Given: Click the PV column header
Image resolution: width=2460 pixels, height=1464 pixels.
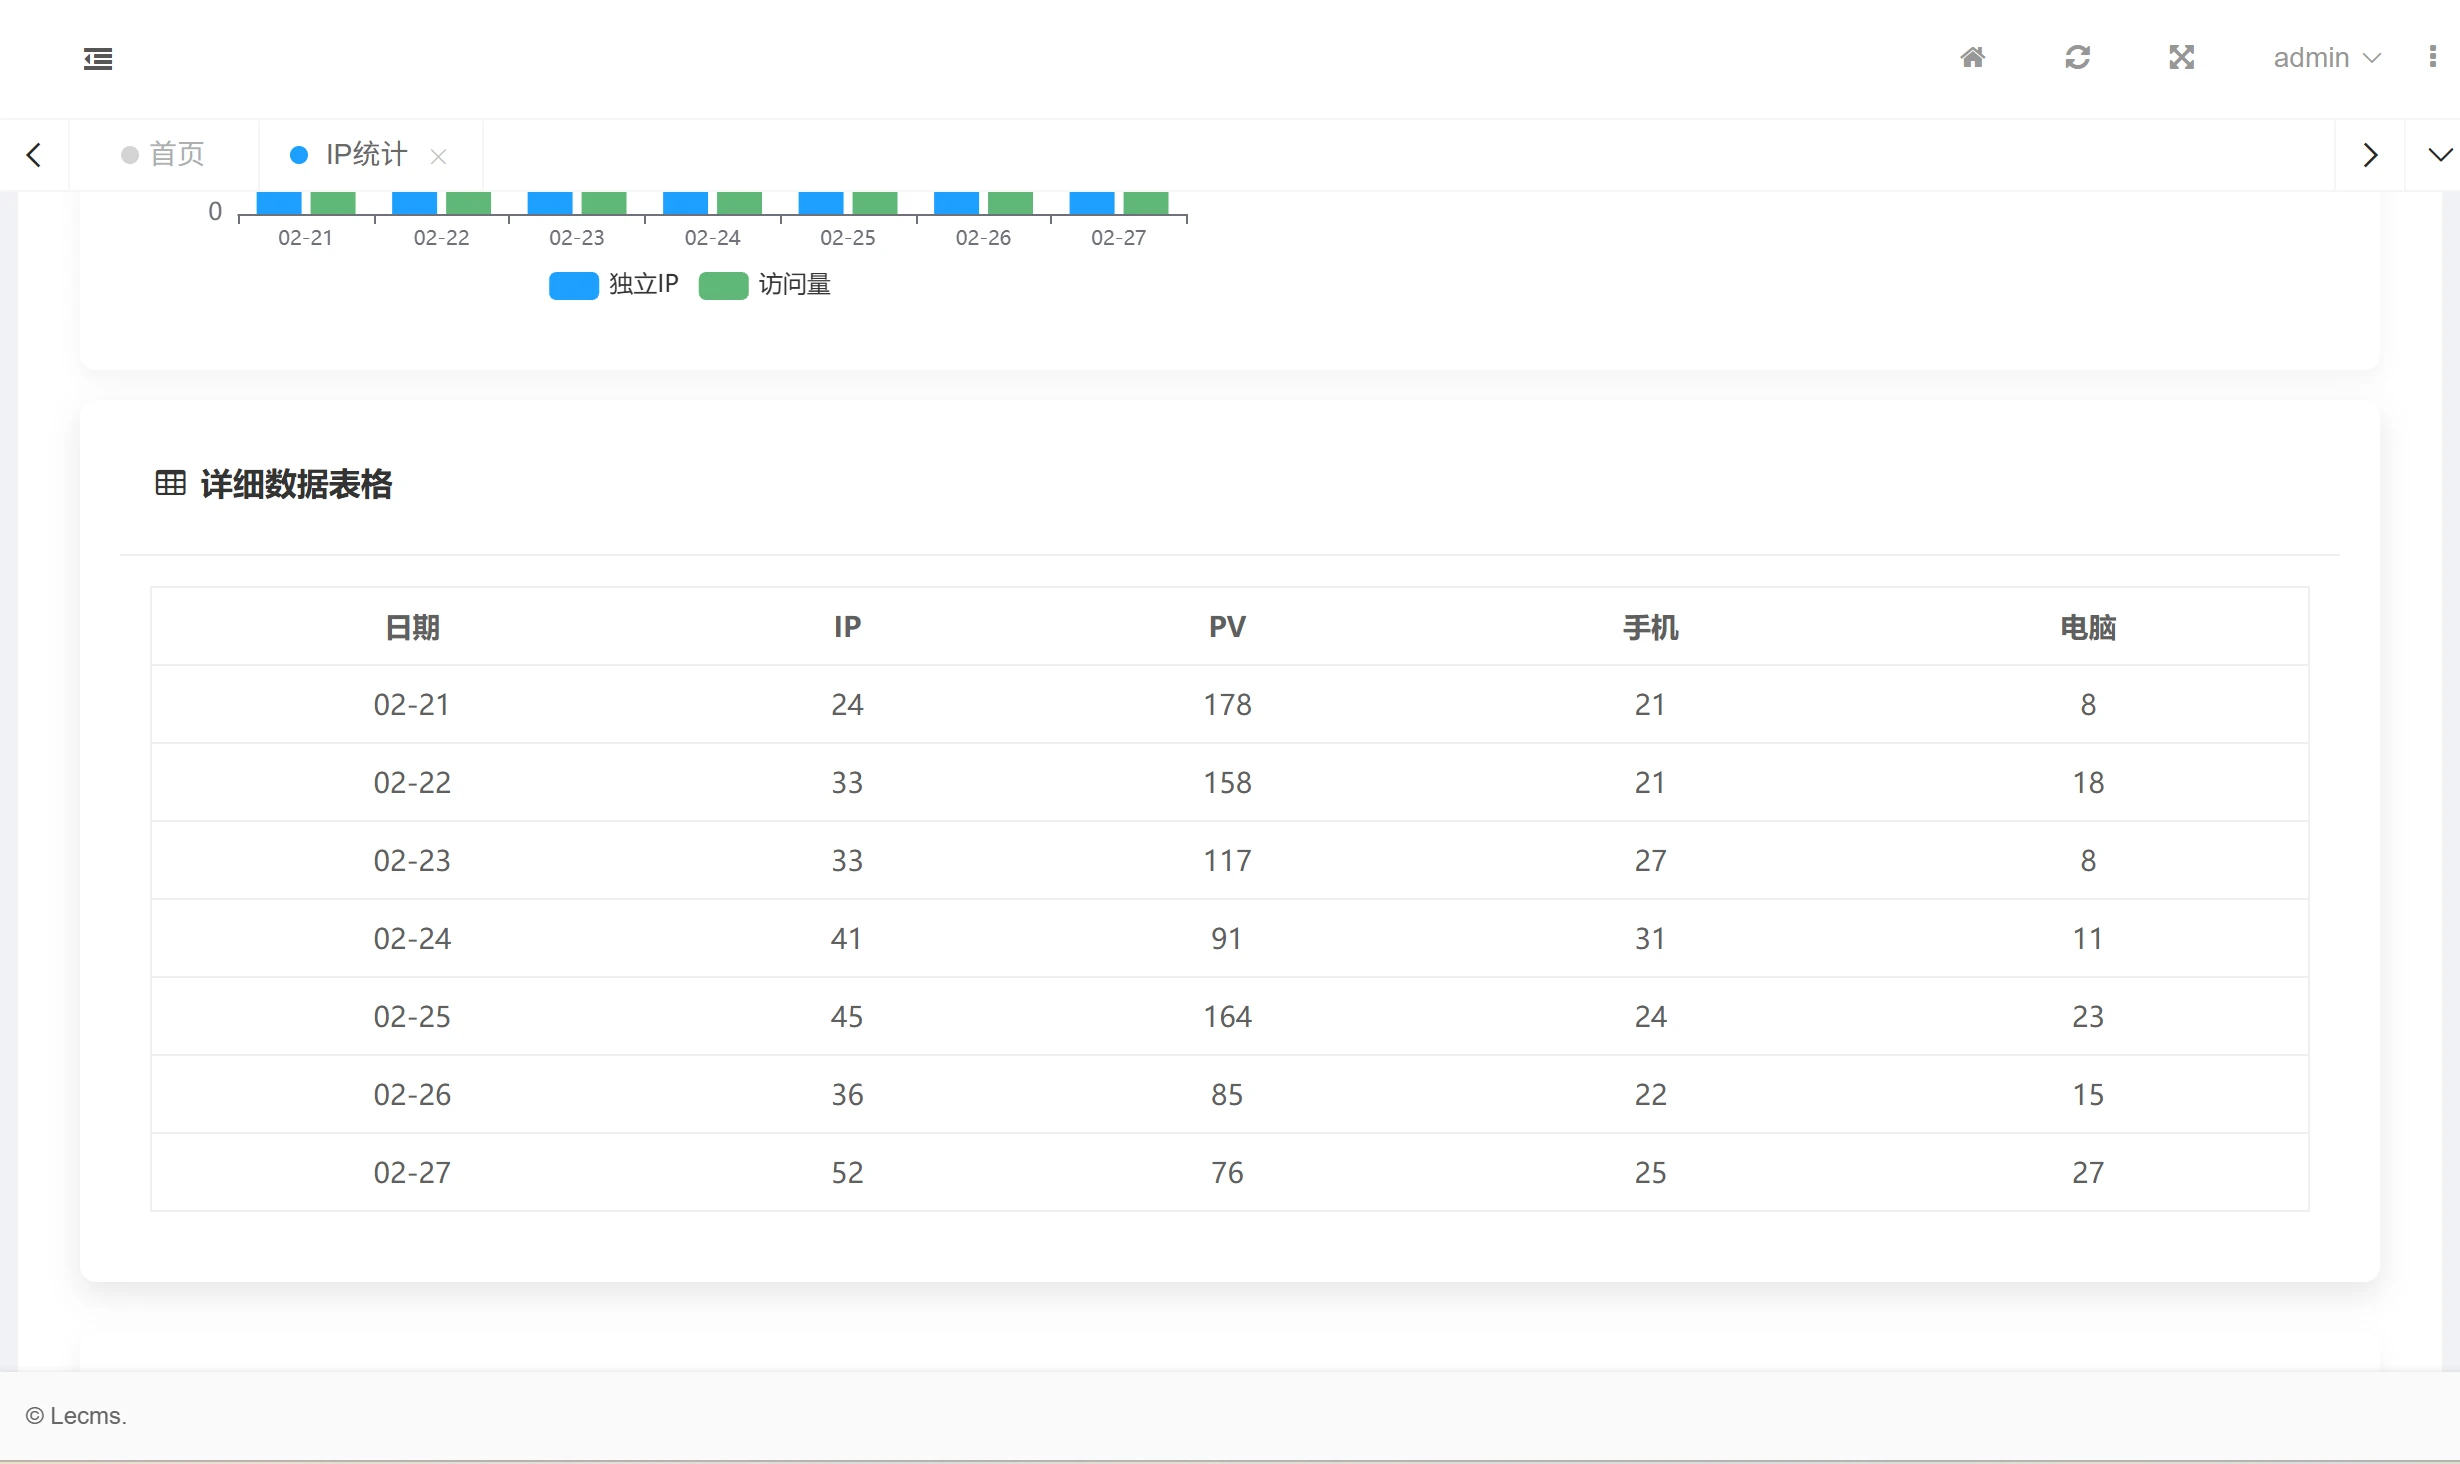Looking at the screenshot, I should [1227, 627].
